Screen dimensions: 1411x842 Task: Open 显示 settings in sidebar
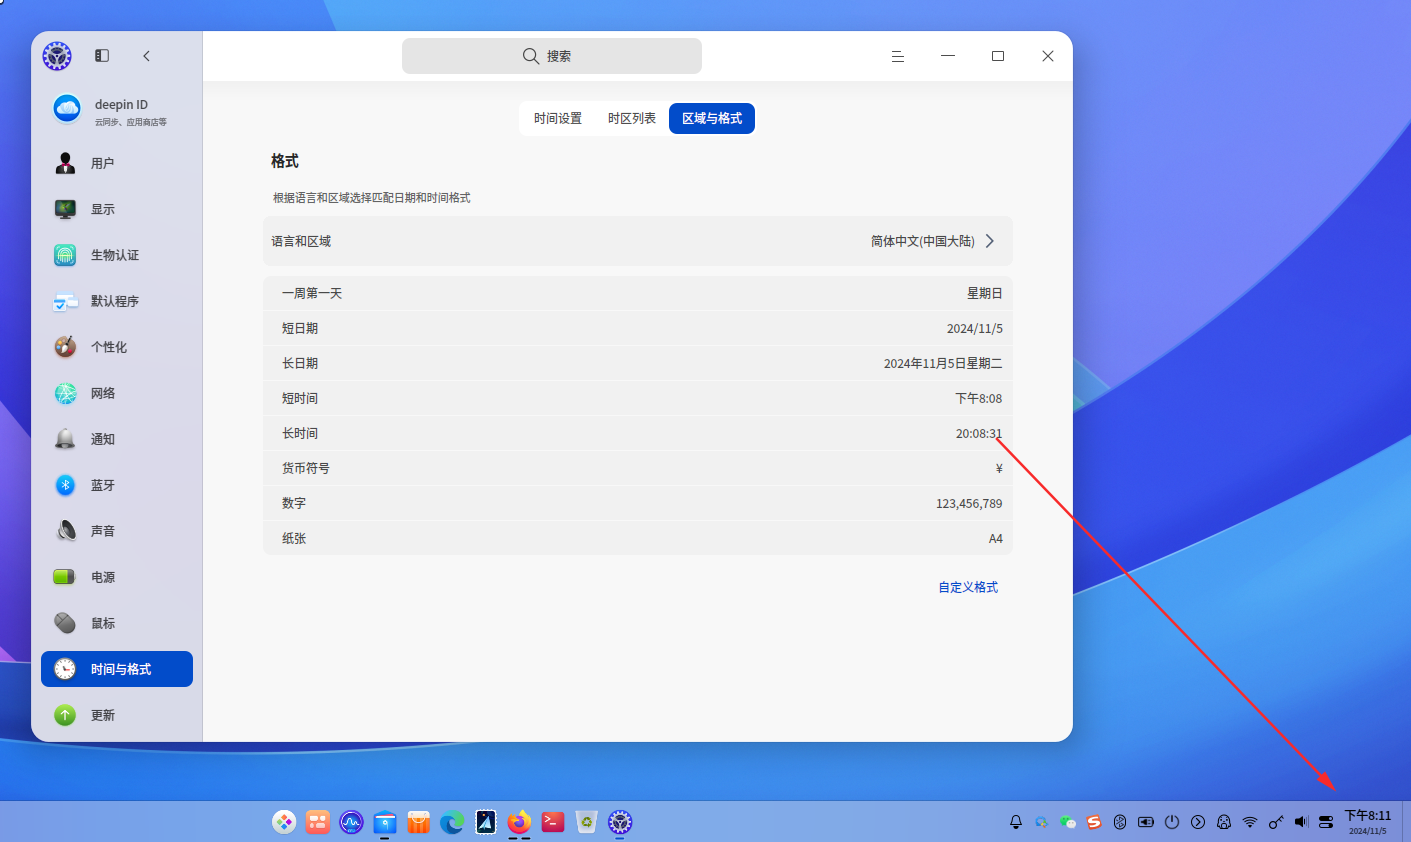117,209
